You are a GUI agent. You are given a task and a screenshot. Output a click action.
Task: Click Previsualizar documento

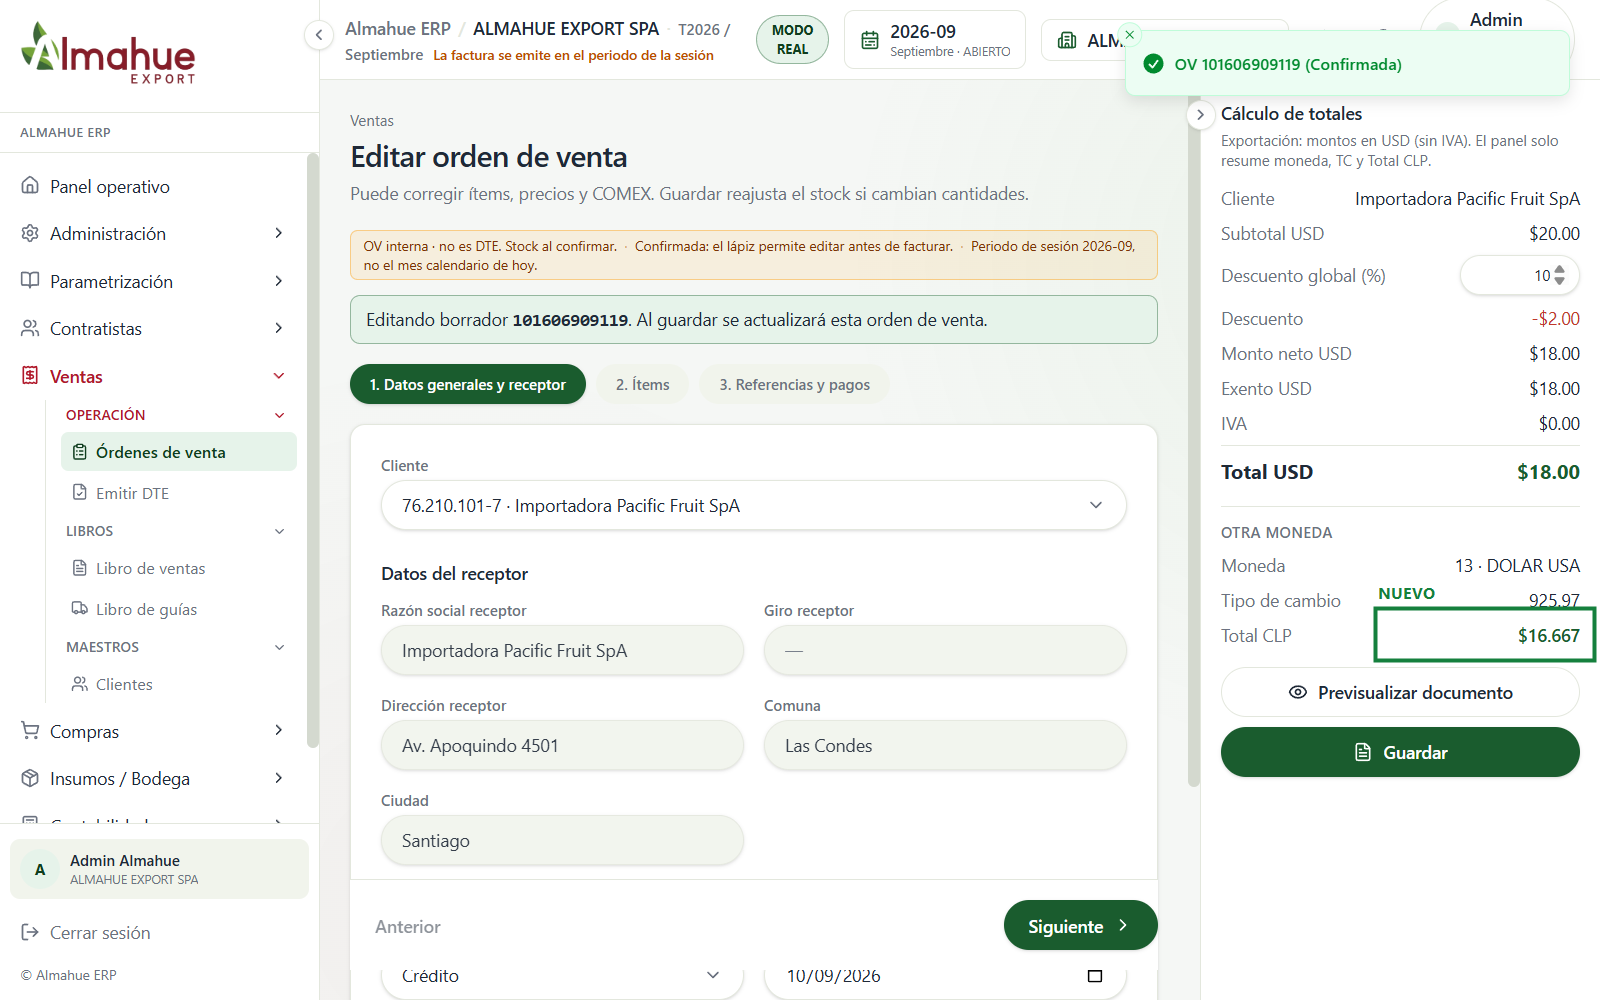pyautogui.click(x=1400, y=692)
